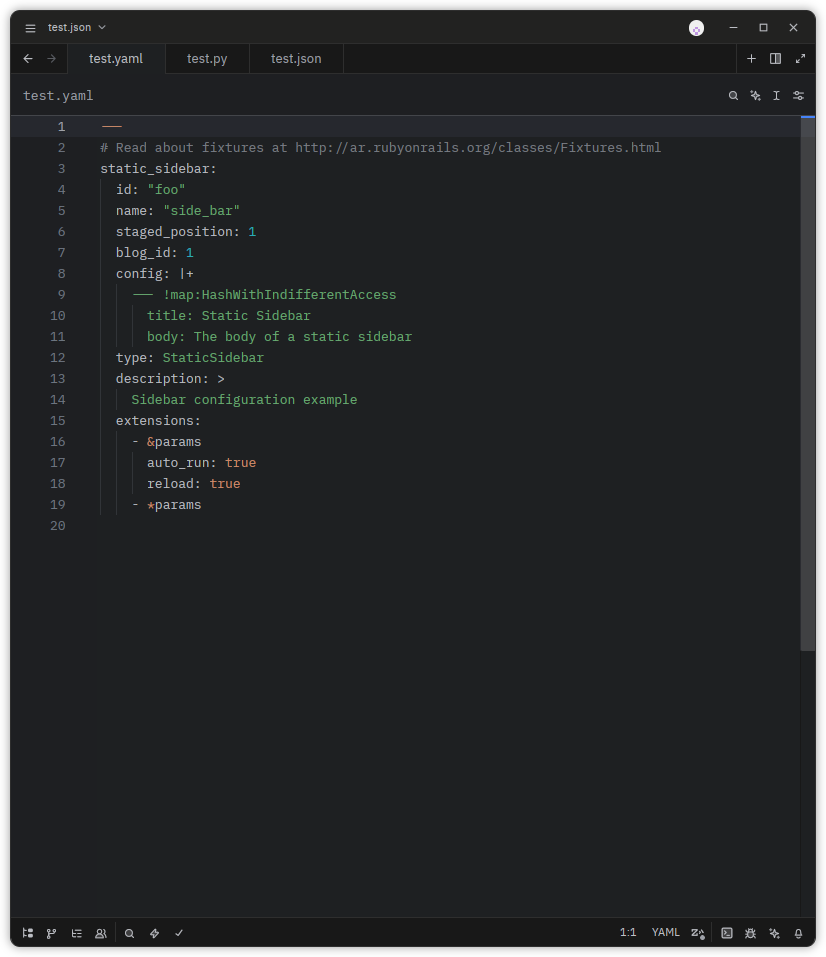826x957 pixels.
Task: Open project search in status bar
Action: pyautogui.click(x=129, y=933)
